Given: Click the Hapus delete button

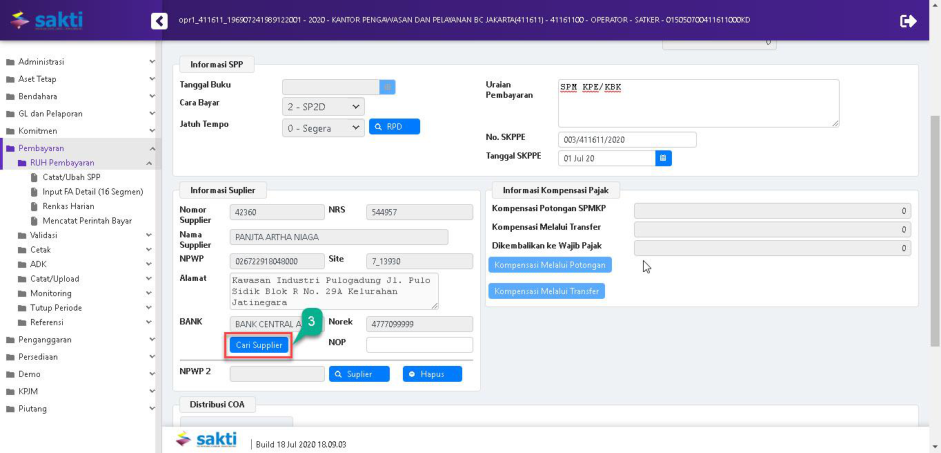Looking at the screenshot, I should (432, 374).
